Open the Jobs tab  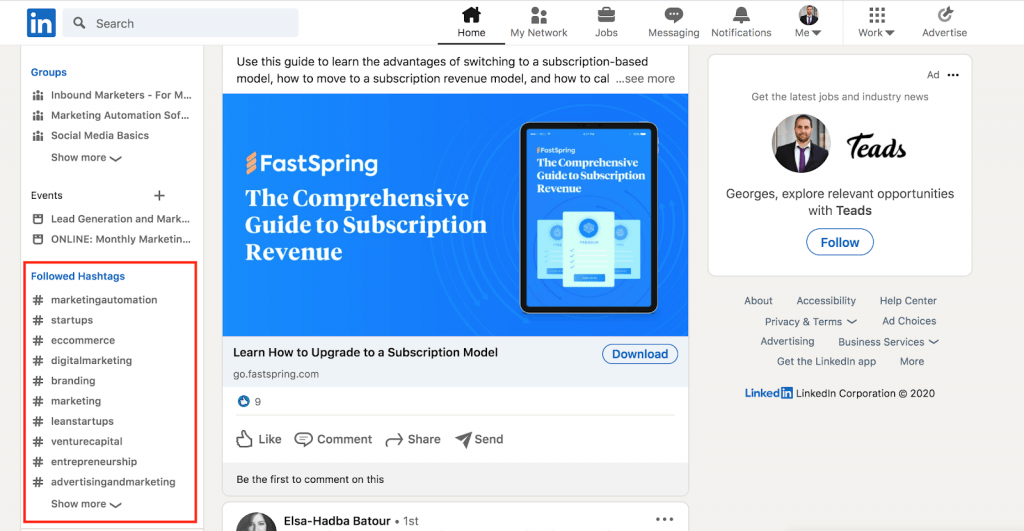pos(606,23)
